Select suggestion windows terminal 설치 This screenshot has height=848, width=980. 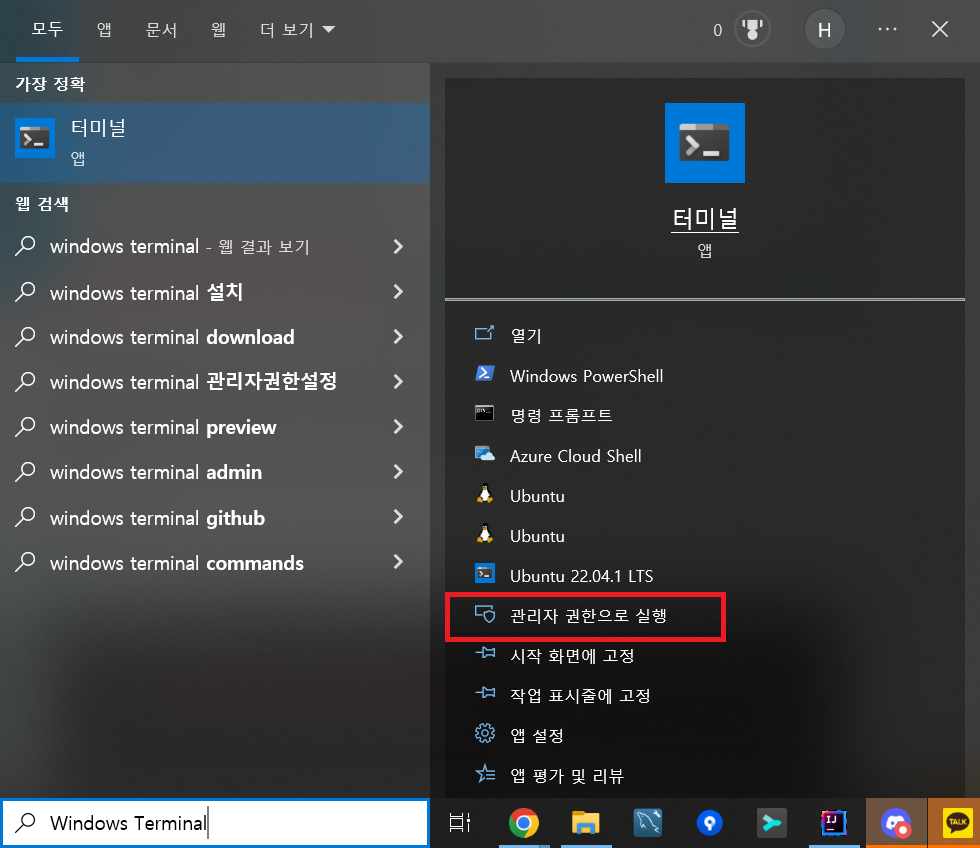point(146,292)
